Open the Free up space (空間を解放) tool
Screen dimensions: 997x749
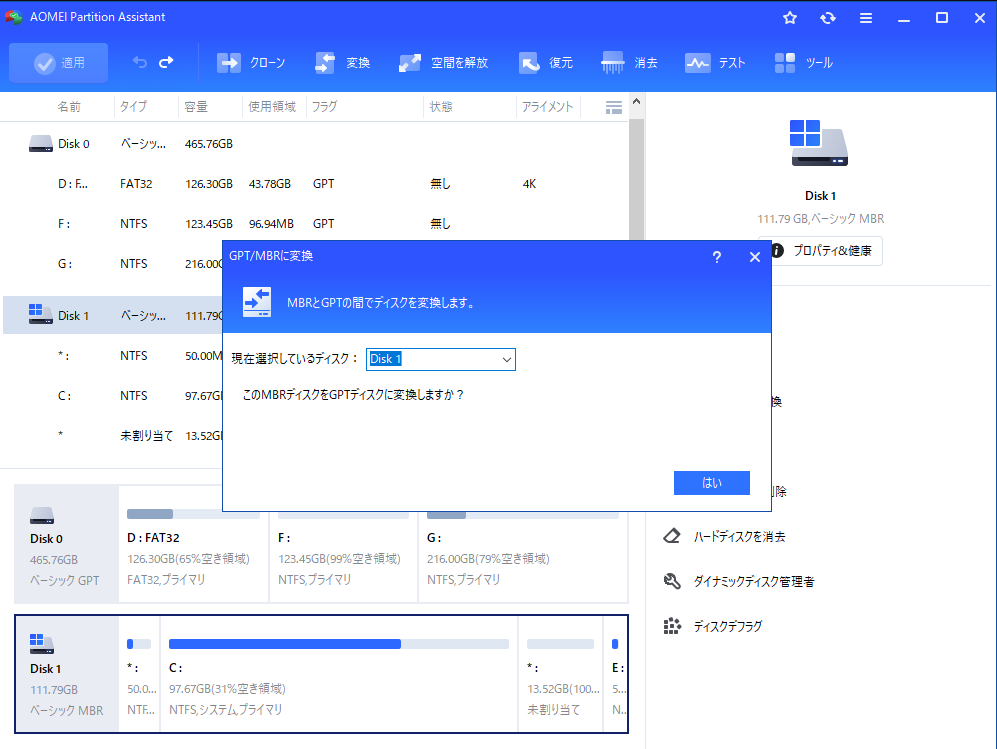click(443, 63)
